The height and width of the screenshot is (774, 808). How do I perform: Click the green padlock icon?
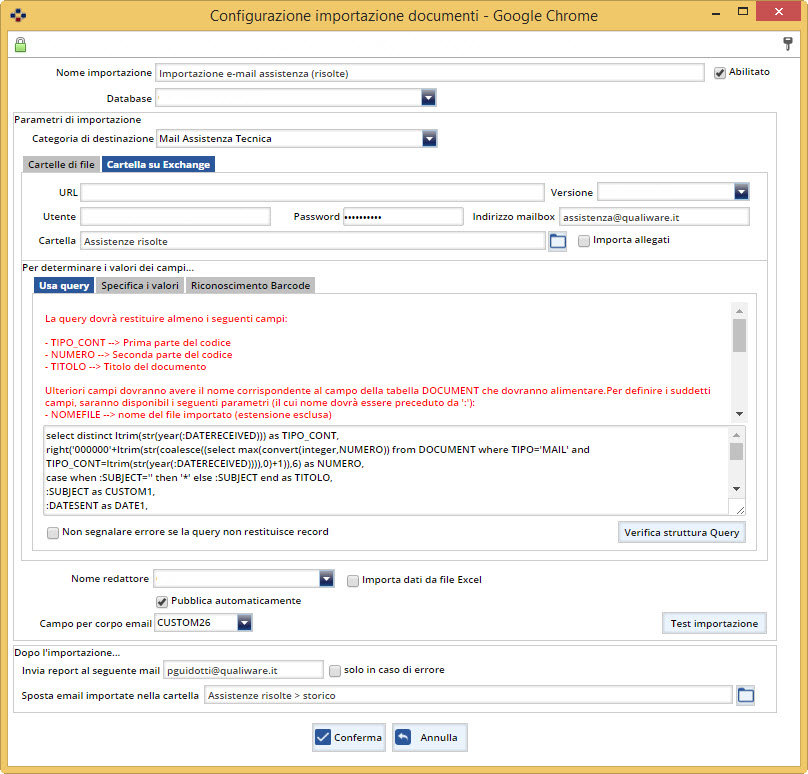click(x=20, y=44)
